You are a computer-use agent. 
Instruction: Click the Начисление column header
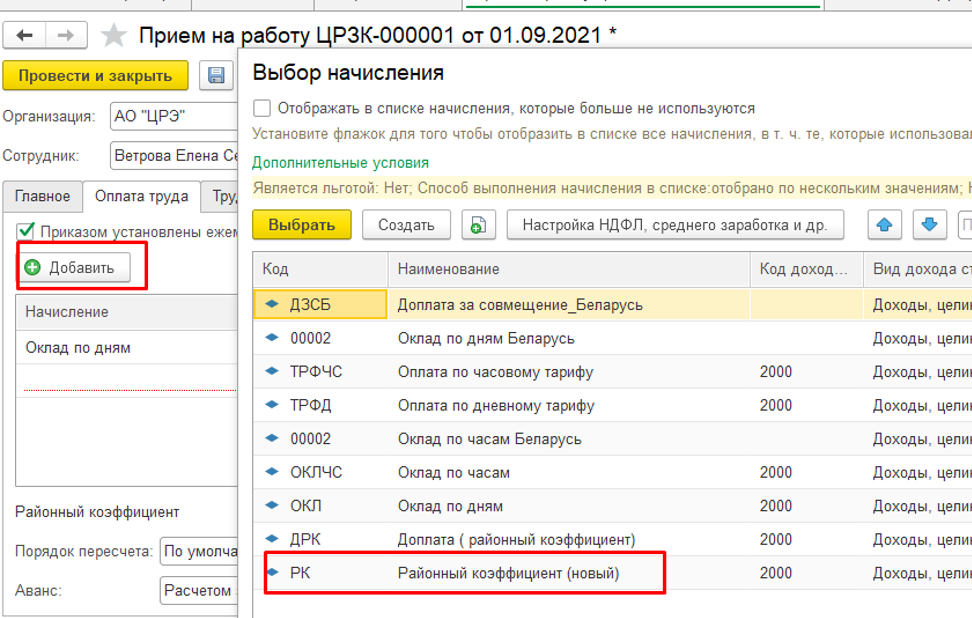[126, 312]
